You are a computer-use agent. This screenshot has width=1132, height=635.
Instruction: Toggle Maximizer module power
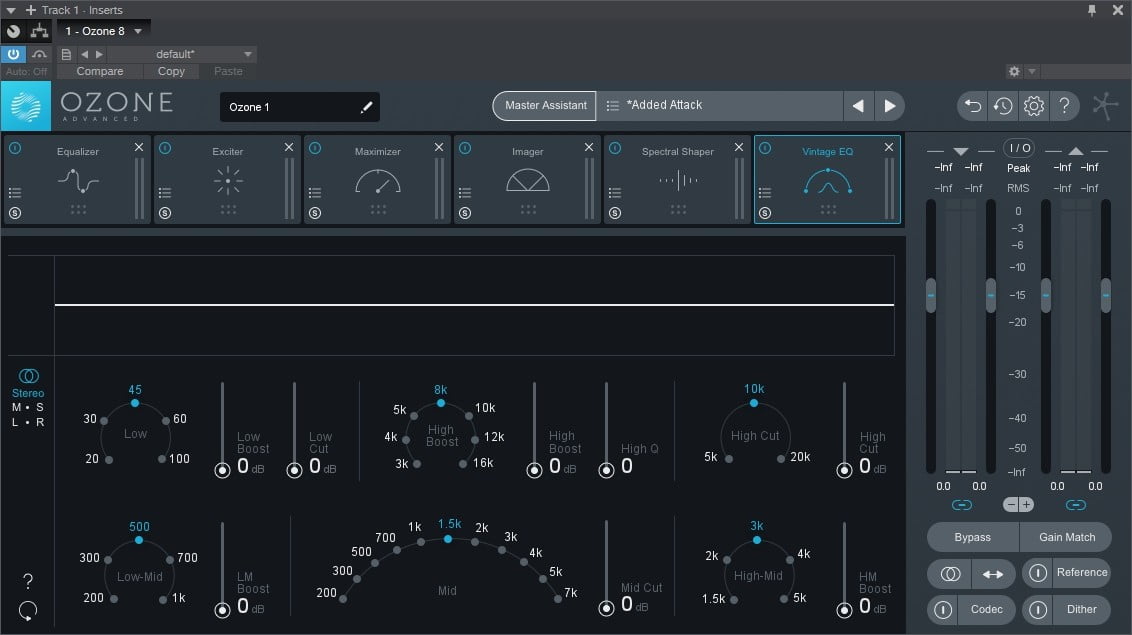pos(315,148)
